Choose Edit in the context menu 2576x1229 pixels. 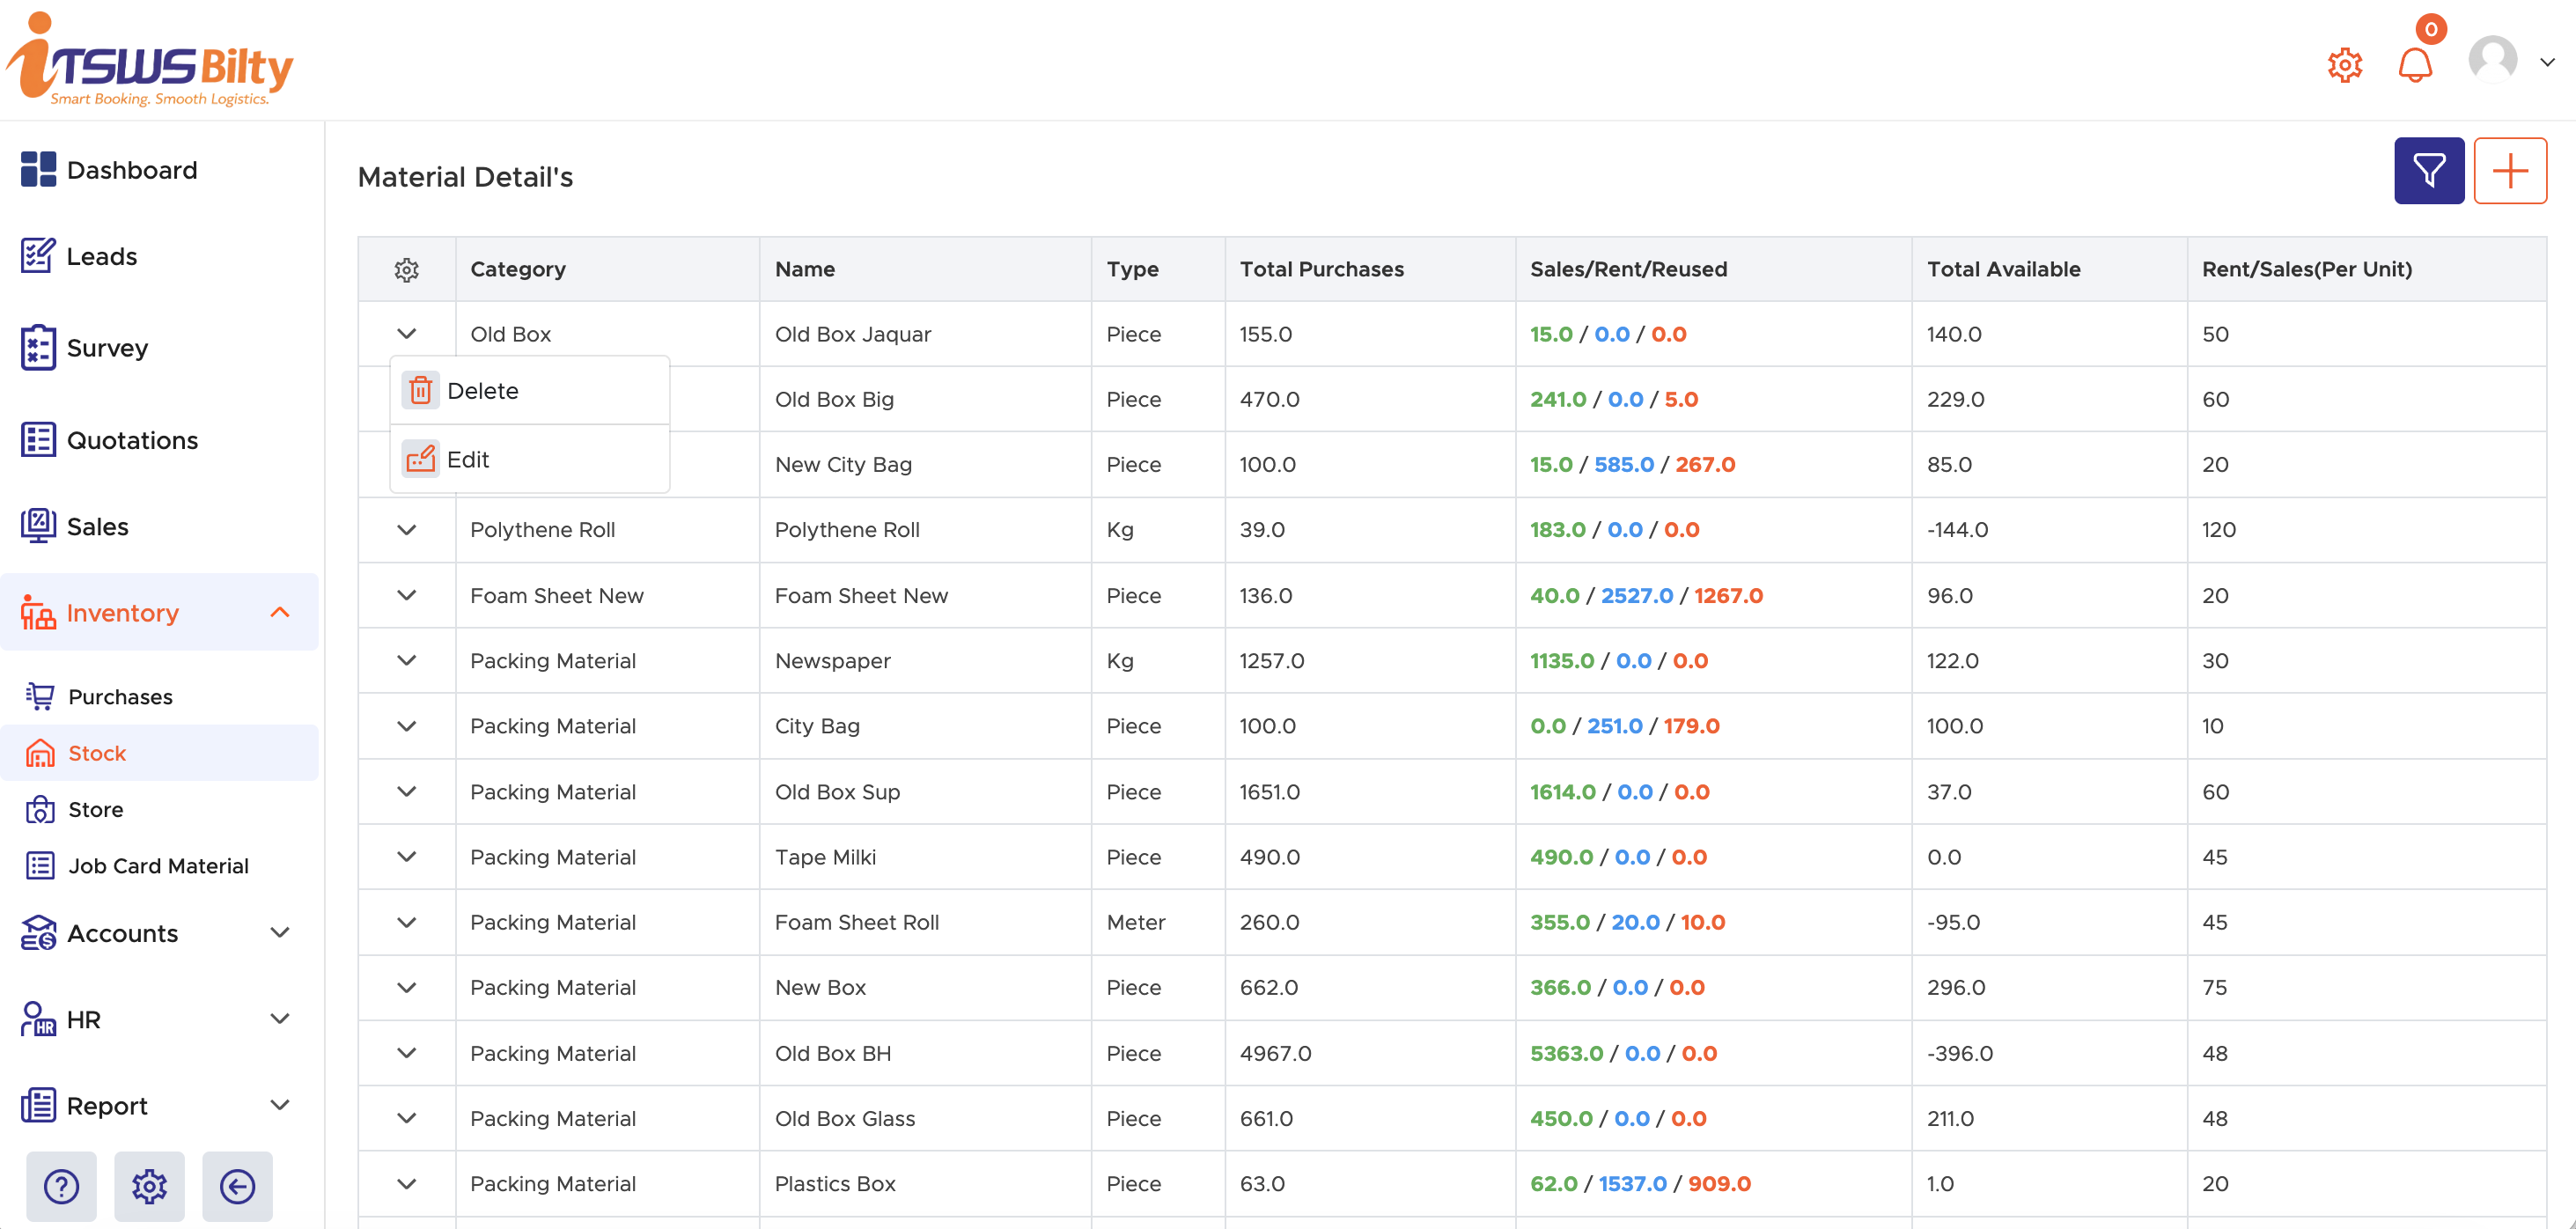tap(468, 459)
